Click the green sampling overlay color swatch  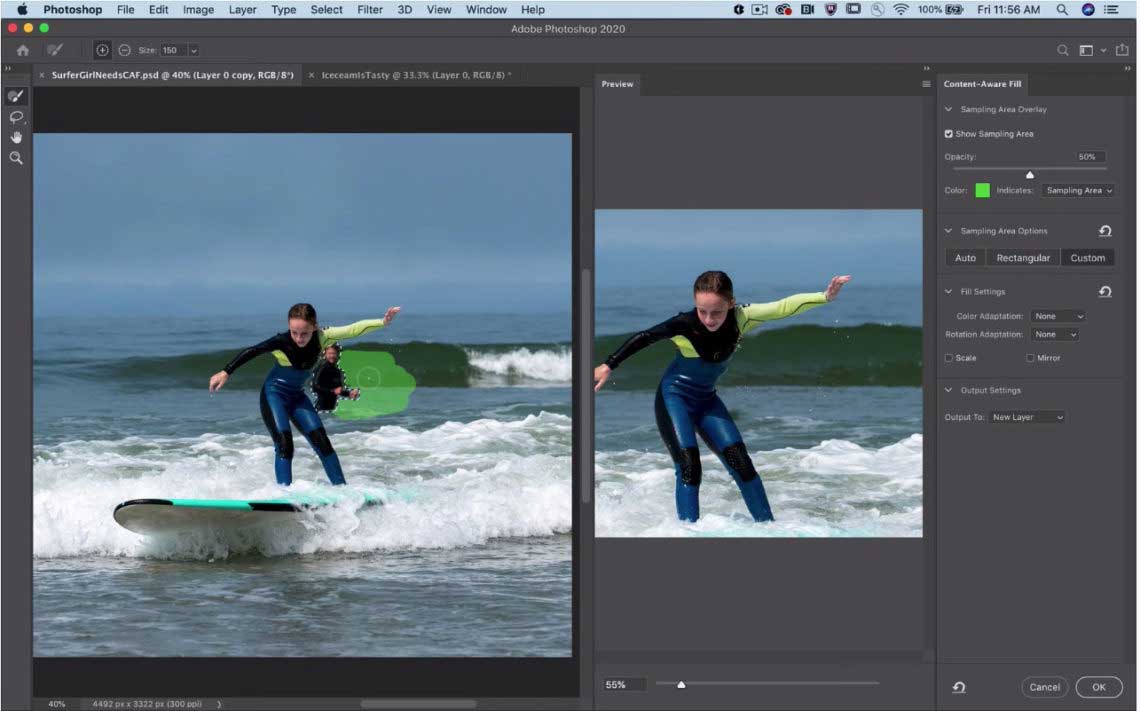(x=982, y=190)
